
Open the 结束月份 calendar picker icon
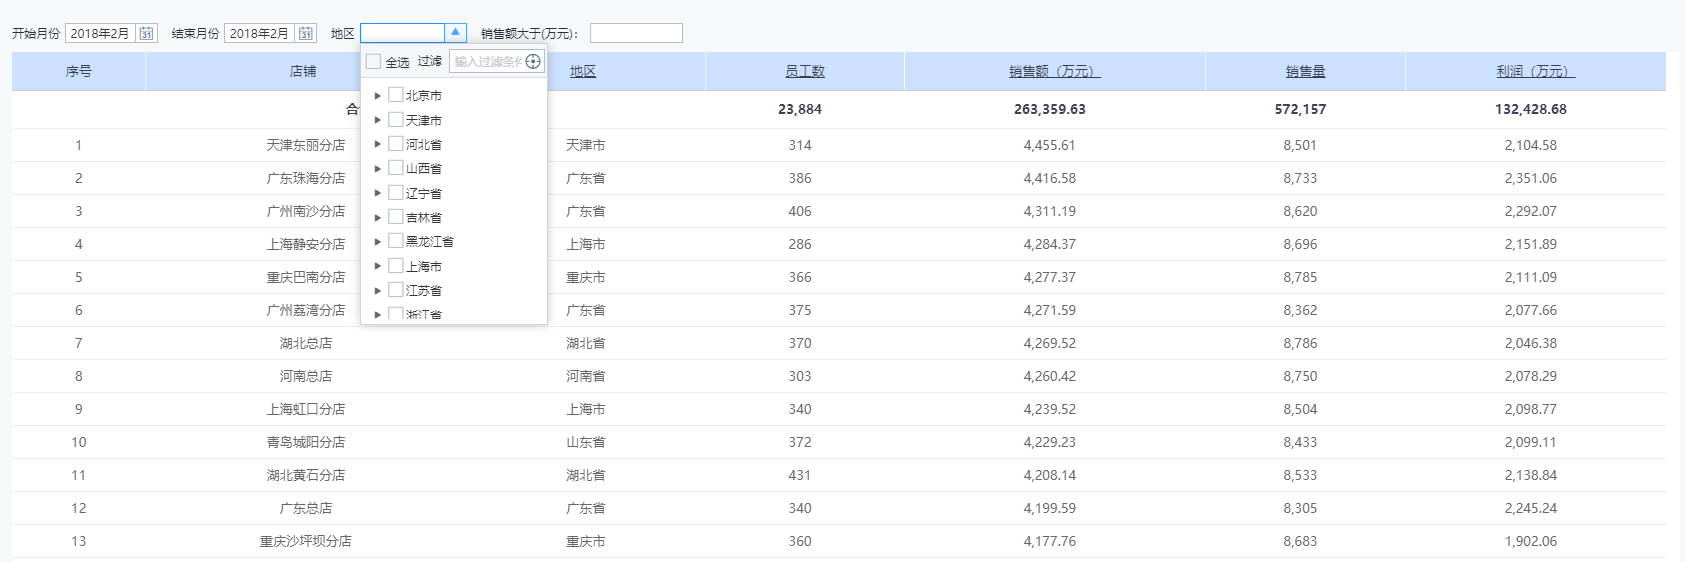click(x=306, y=33)
